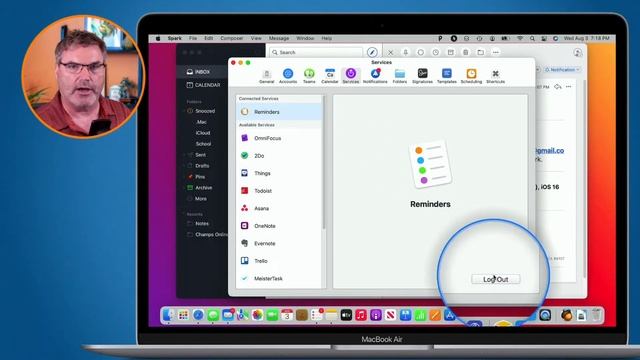Open the Teams preferences tab
This screenshot has height=360, width=640.
(x=309, y=76)
